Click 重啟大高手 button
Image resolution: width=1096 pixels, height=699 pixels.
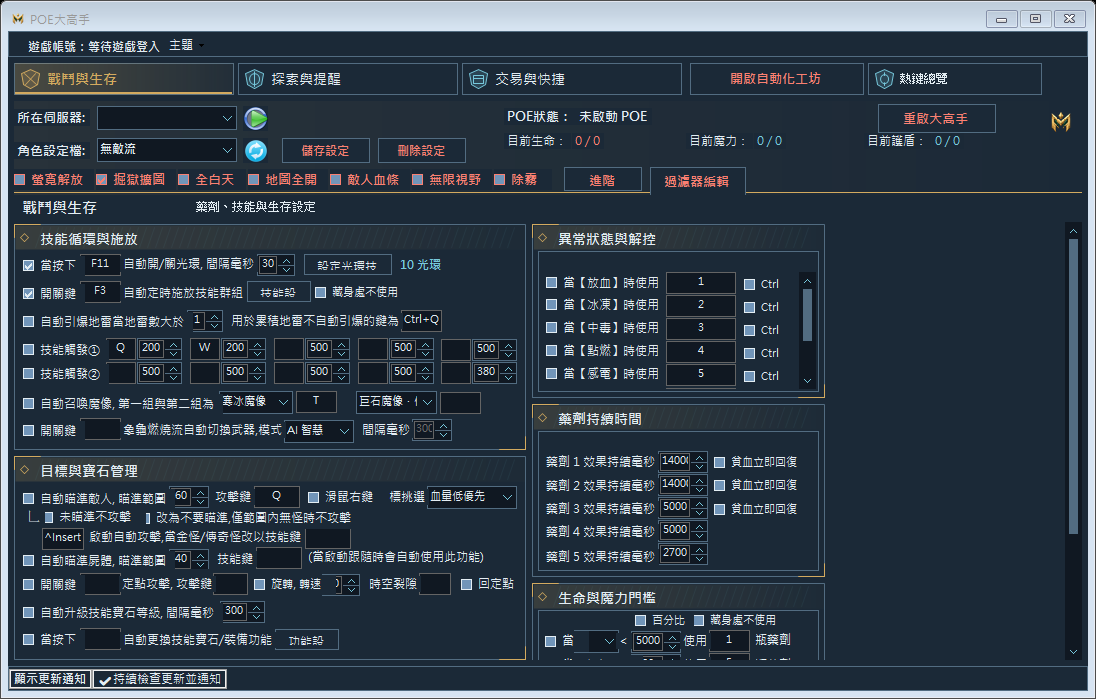(936, 118)
